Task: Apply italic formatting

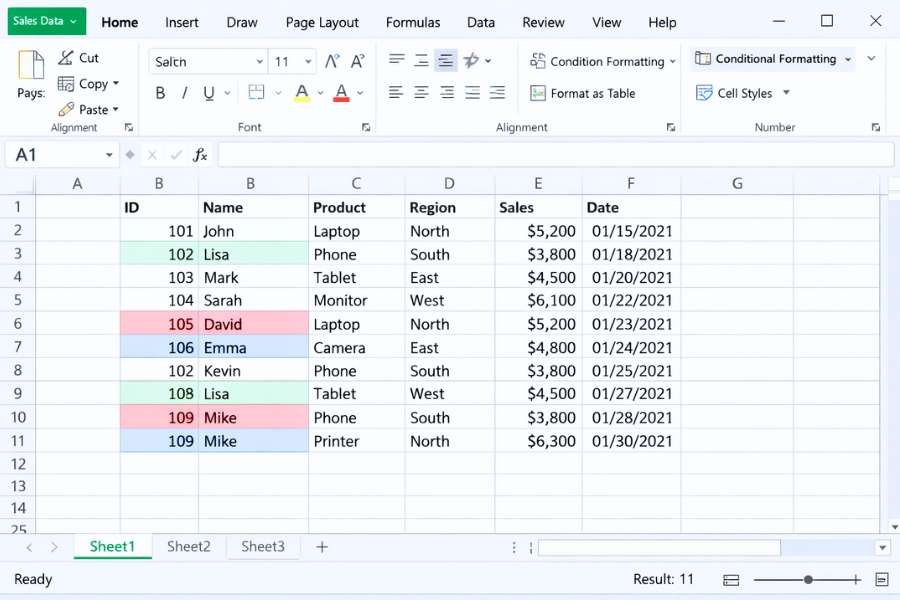Action: 186,92
